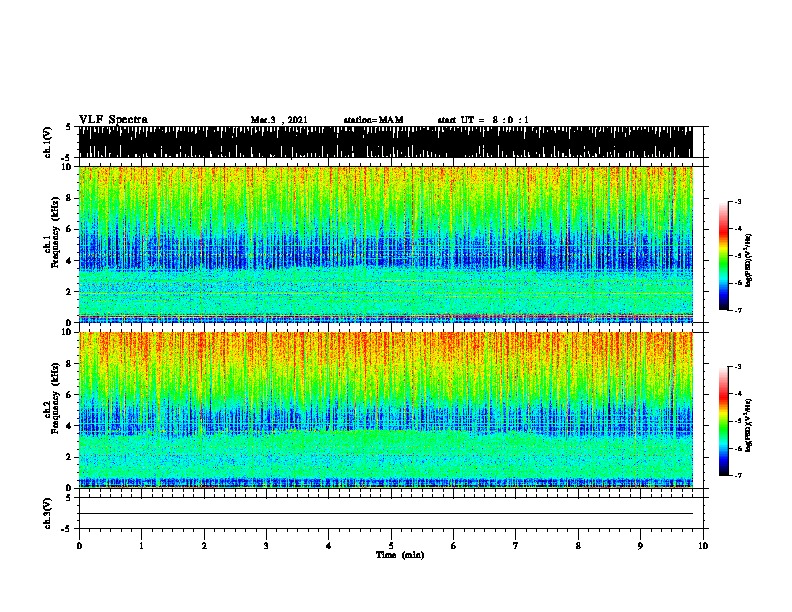Click the ch.1 spectrogram panel
Viewport: 792px width, 612px height.
pyautogui.click(x=386, y=244)
